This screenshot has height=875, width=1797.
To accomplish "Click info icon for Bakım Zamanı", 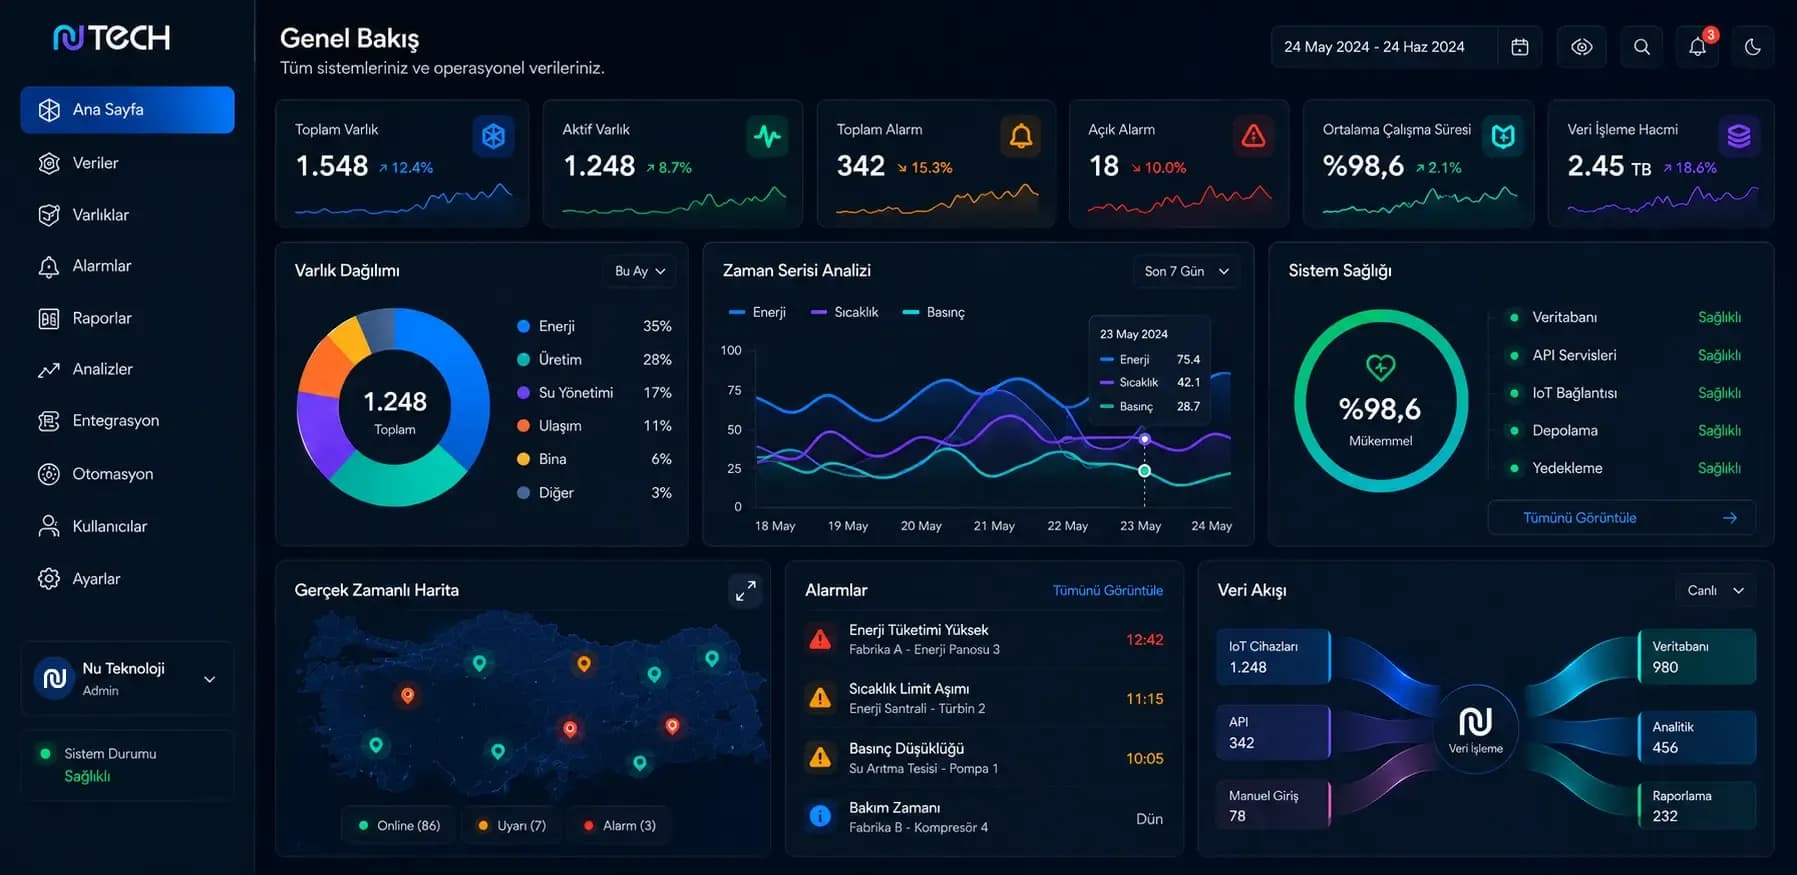I will [820, 816].
